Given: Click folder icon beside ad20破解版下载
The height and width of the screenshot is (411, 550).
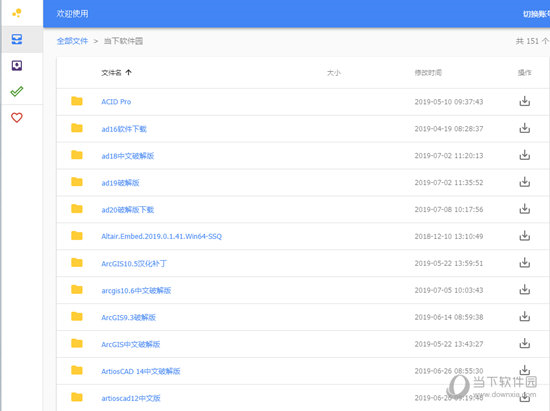Looking at the screenshot, I should (x=76, y=209).
